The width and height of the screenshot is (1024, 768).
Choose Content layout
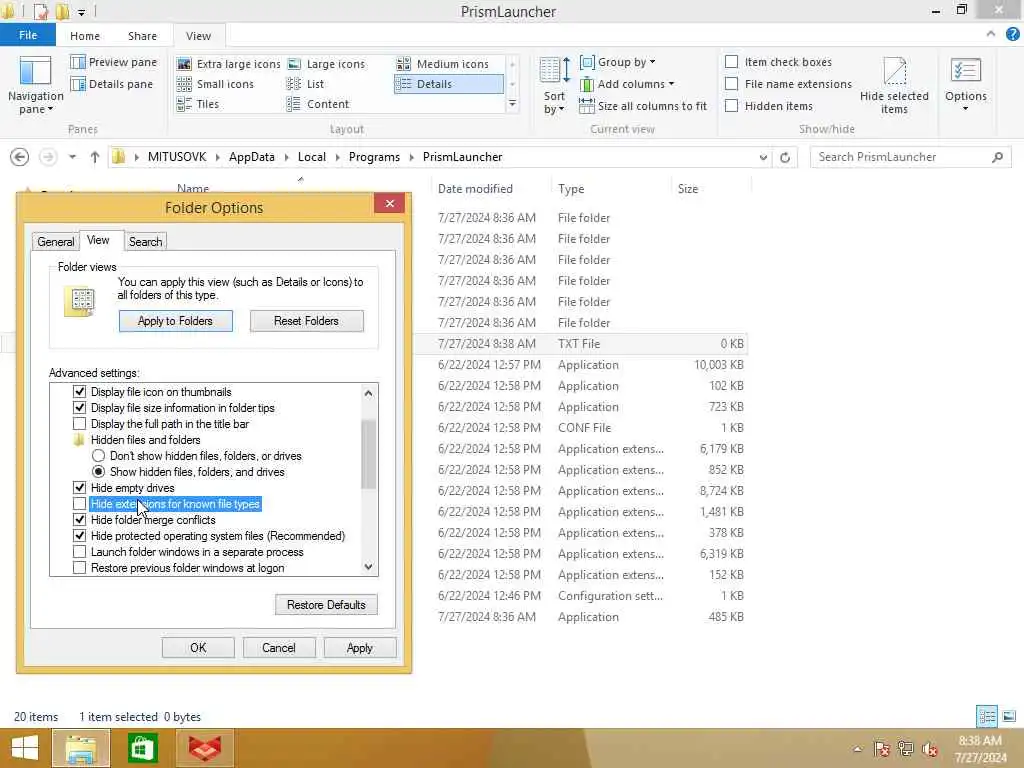318,104
